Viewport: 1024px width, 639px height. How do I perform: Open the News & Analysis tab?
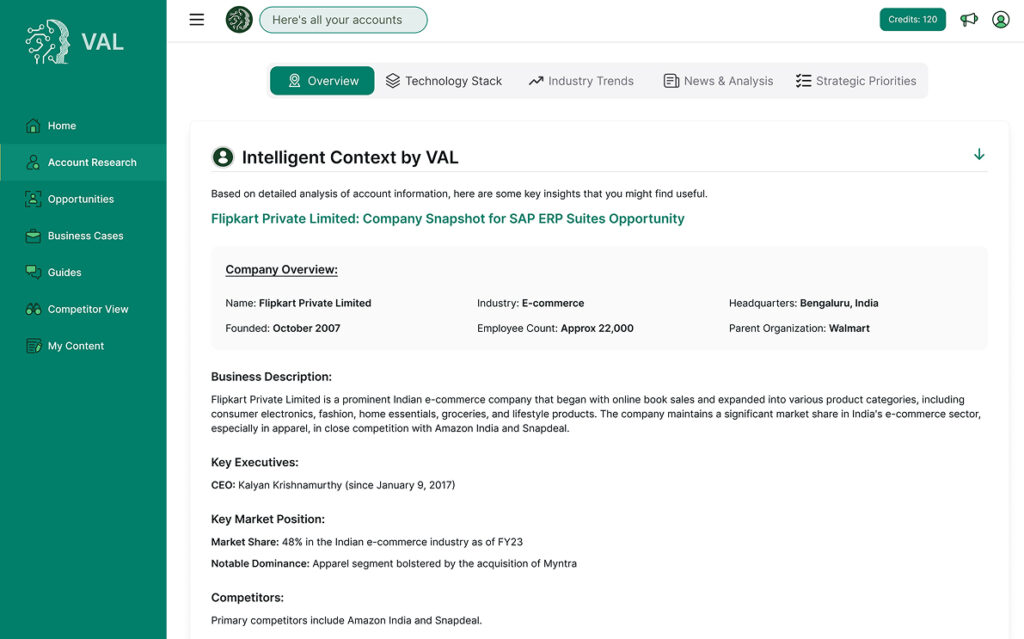718,81
